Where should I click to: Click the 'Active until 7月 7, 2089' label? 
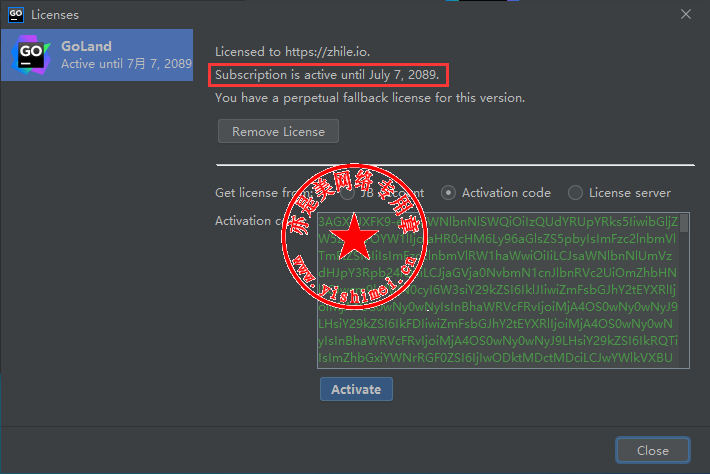click(126, 63)
